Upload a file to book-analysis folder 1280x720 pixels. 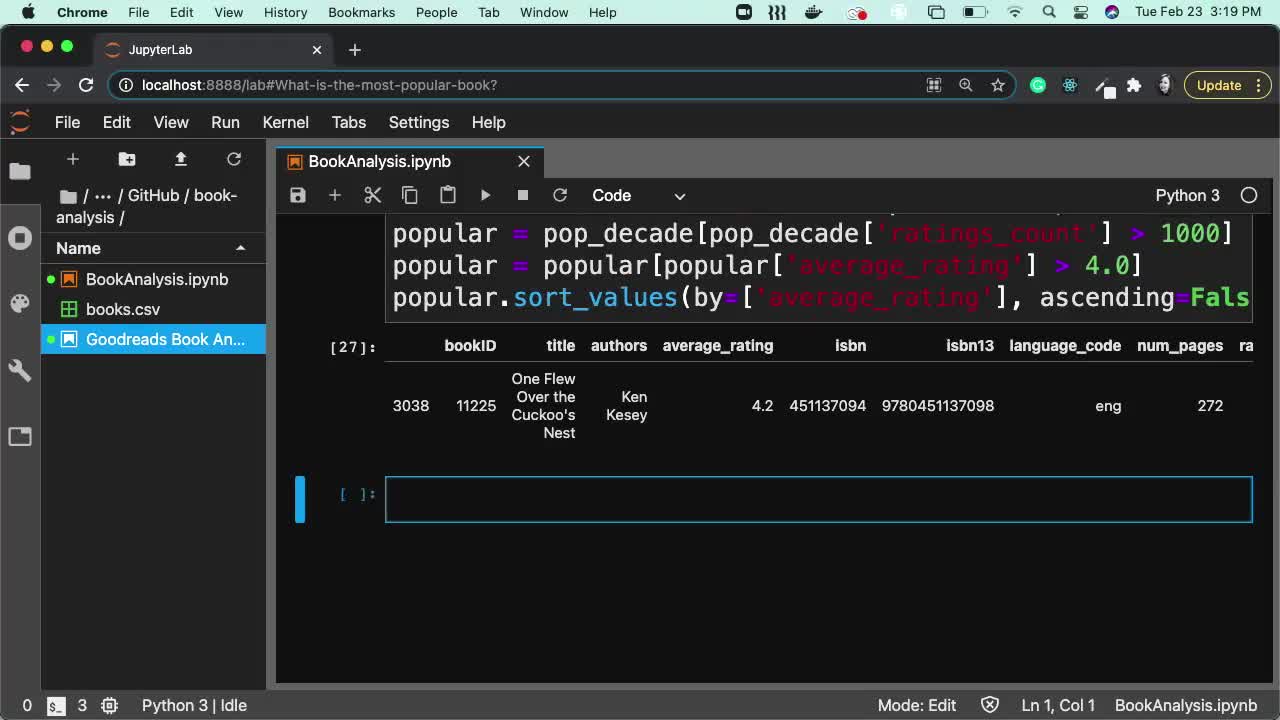(180, 158)
